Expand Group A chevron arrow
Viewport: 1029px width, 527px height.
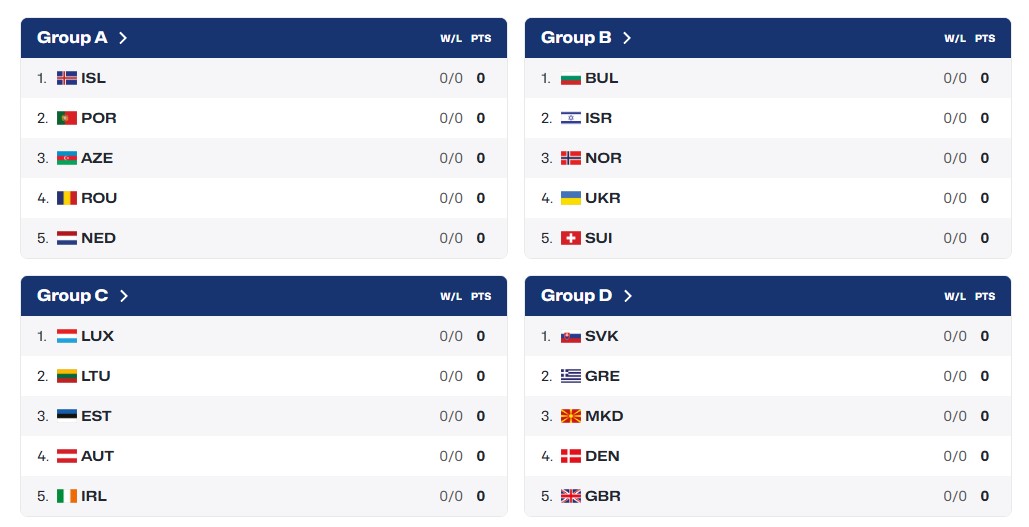(123, 38)
